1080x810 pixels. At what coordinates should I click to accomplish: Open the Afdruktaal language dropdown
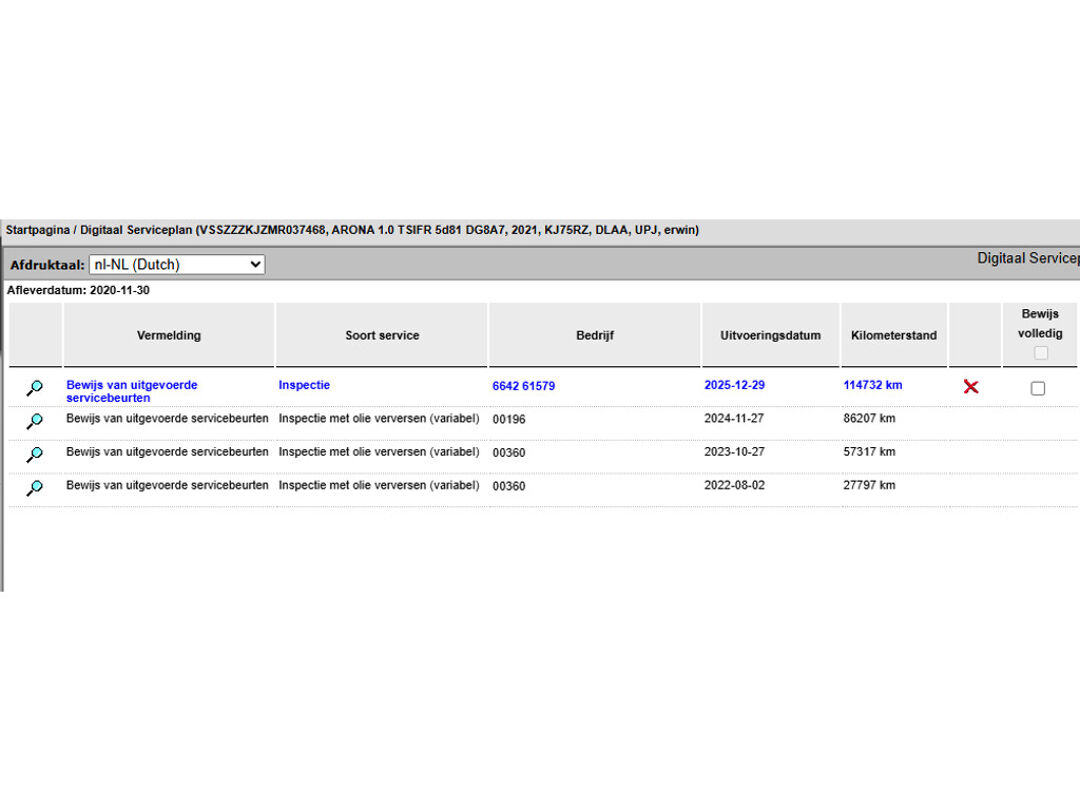pyautogui.click(x=177, y=265)
